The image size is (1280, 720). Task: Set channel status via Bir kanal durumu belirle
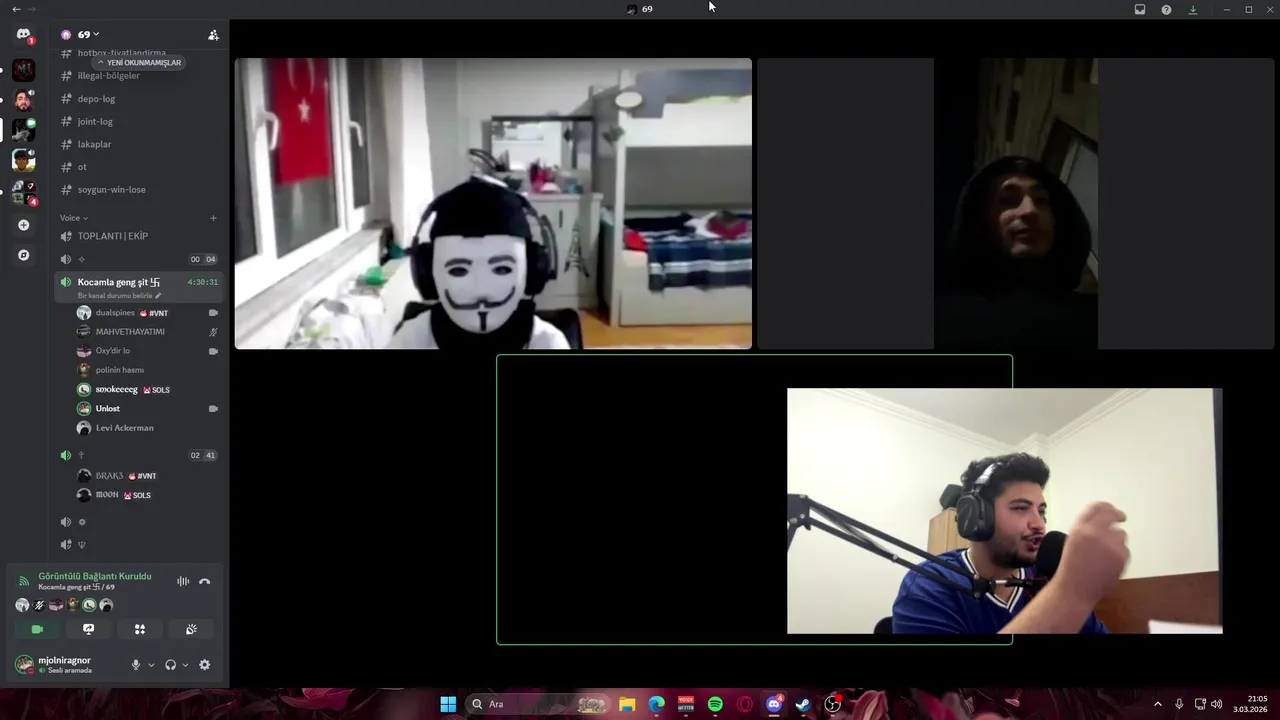click(119, 296)
